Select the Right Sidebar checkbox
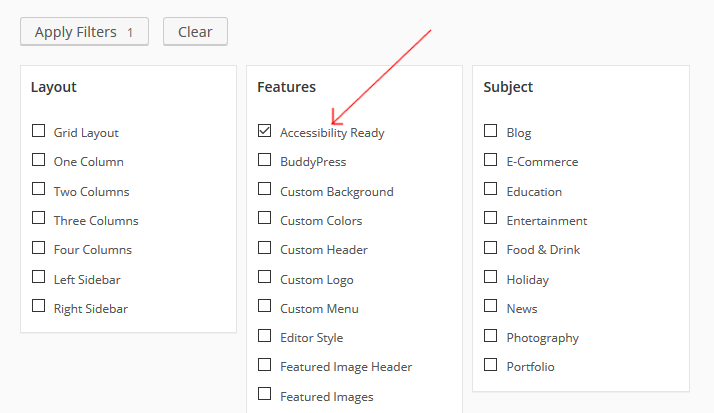Viewport: 714px width, 413px height. [x=39, y=306]
